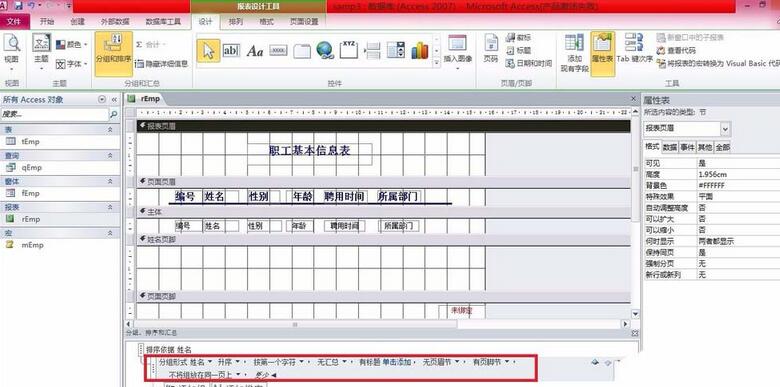Switch to 创建 (Create) ribbon tab
The width and height of the screenshot is (780, 387).
[x=78, y=21]
